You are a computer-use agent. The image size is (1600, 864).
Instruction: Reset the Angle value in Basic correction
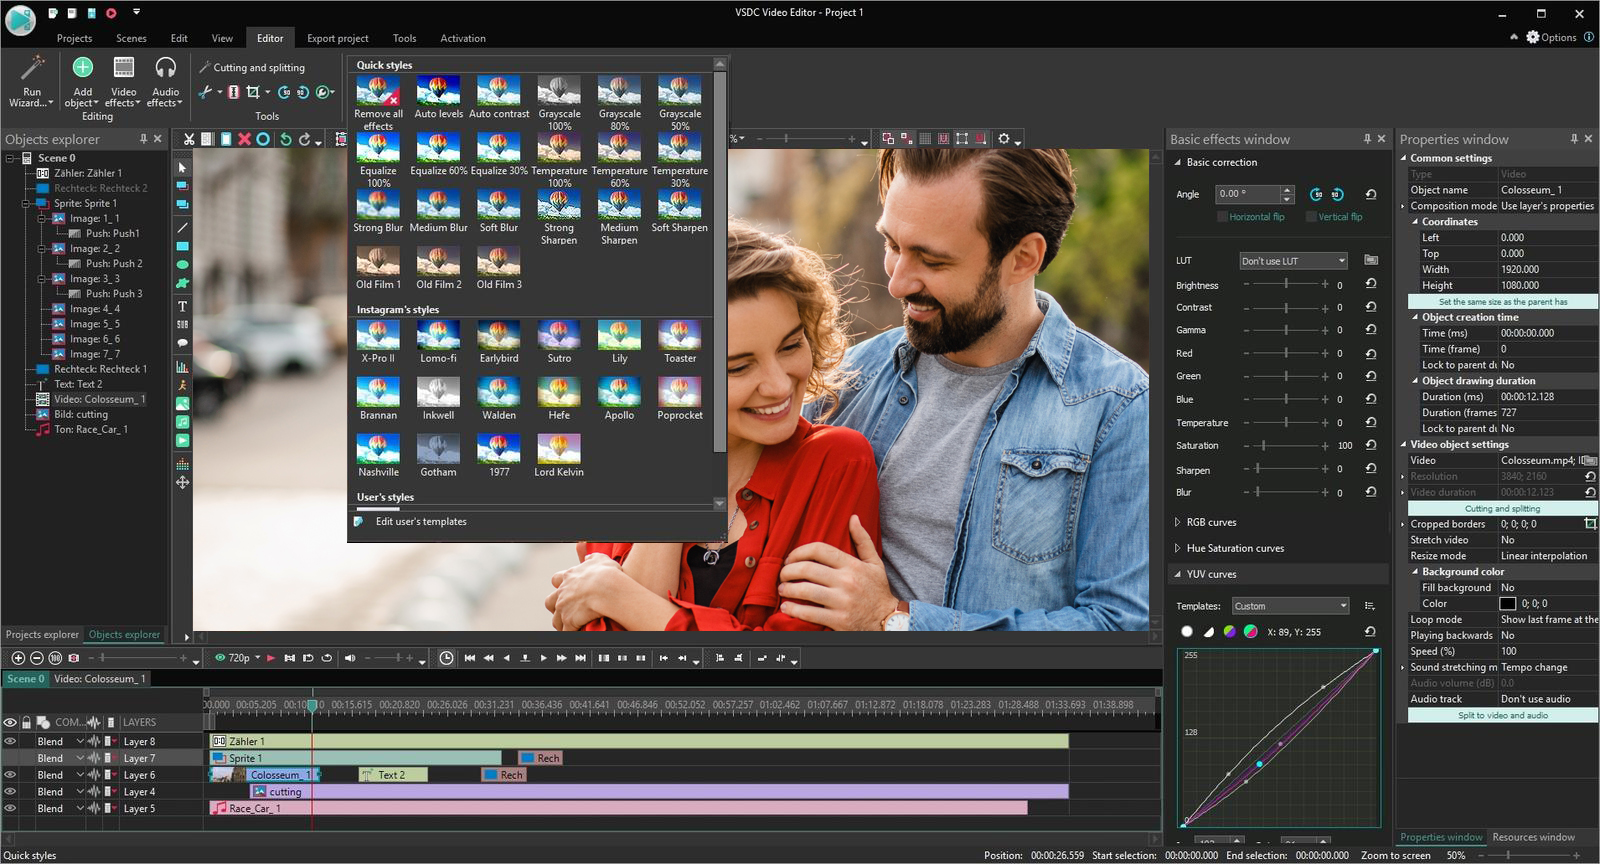coord(1370,194)
